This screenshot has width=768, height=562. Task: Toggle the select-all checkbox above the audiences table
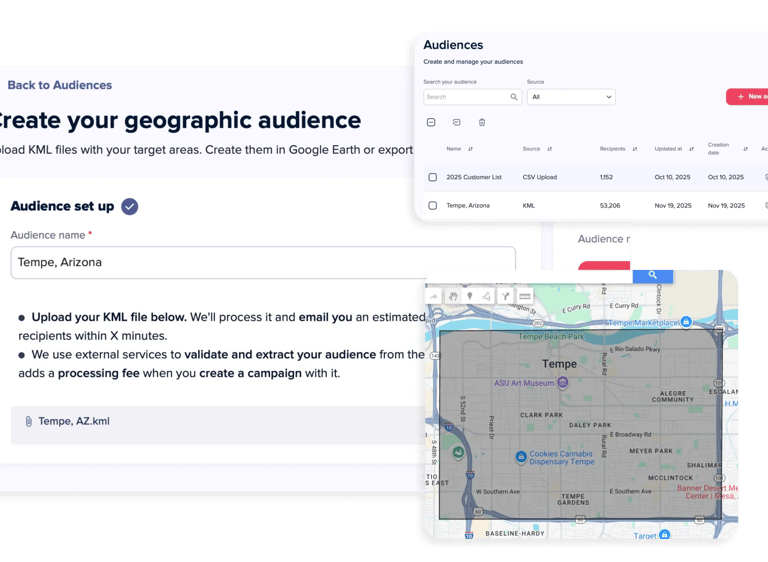tap(431, 122)
